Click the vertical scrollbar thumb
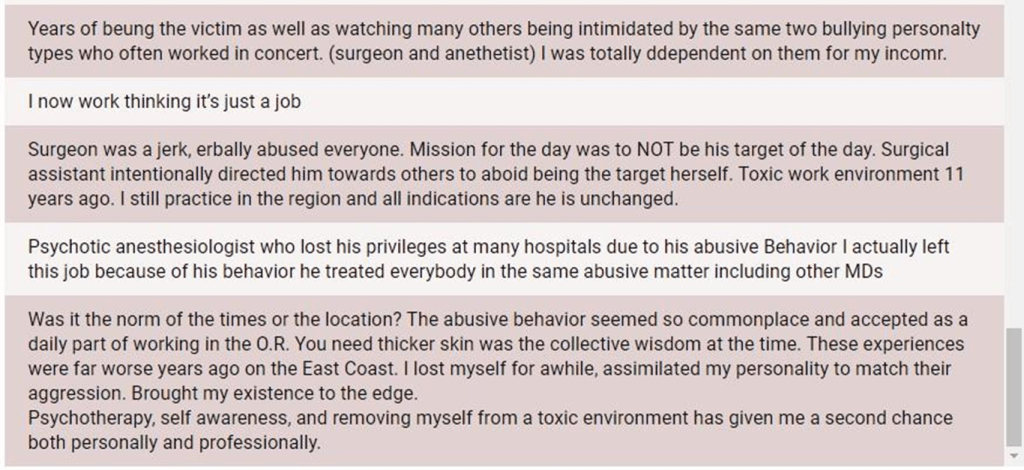Image resolution: width=1024 pixels, height=470 pixels. point(1014,385)
